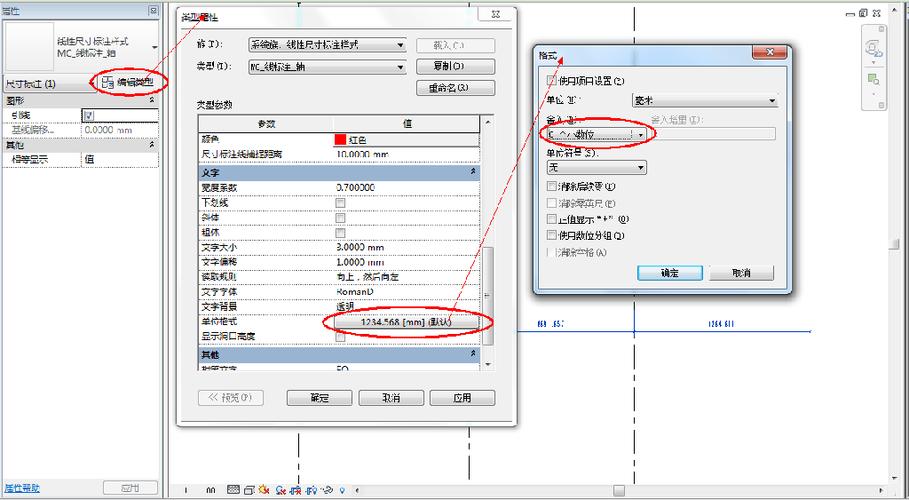Close the 格式 Format dialog
The image size is (909, 500).
[x=770, y=52]
